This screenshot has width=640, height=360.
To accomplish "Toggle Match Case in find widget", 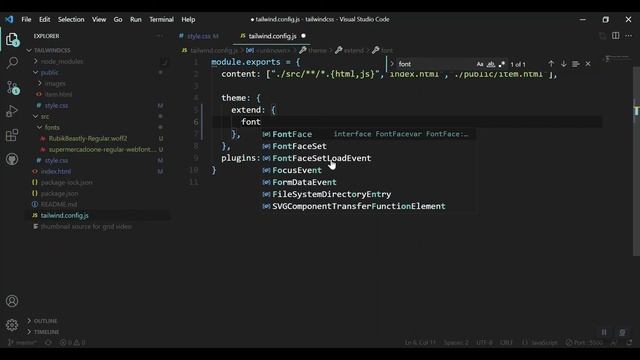I will [x=480, y=64].
